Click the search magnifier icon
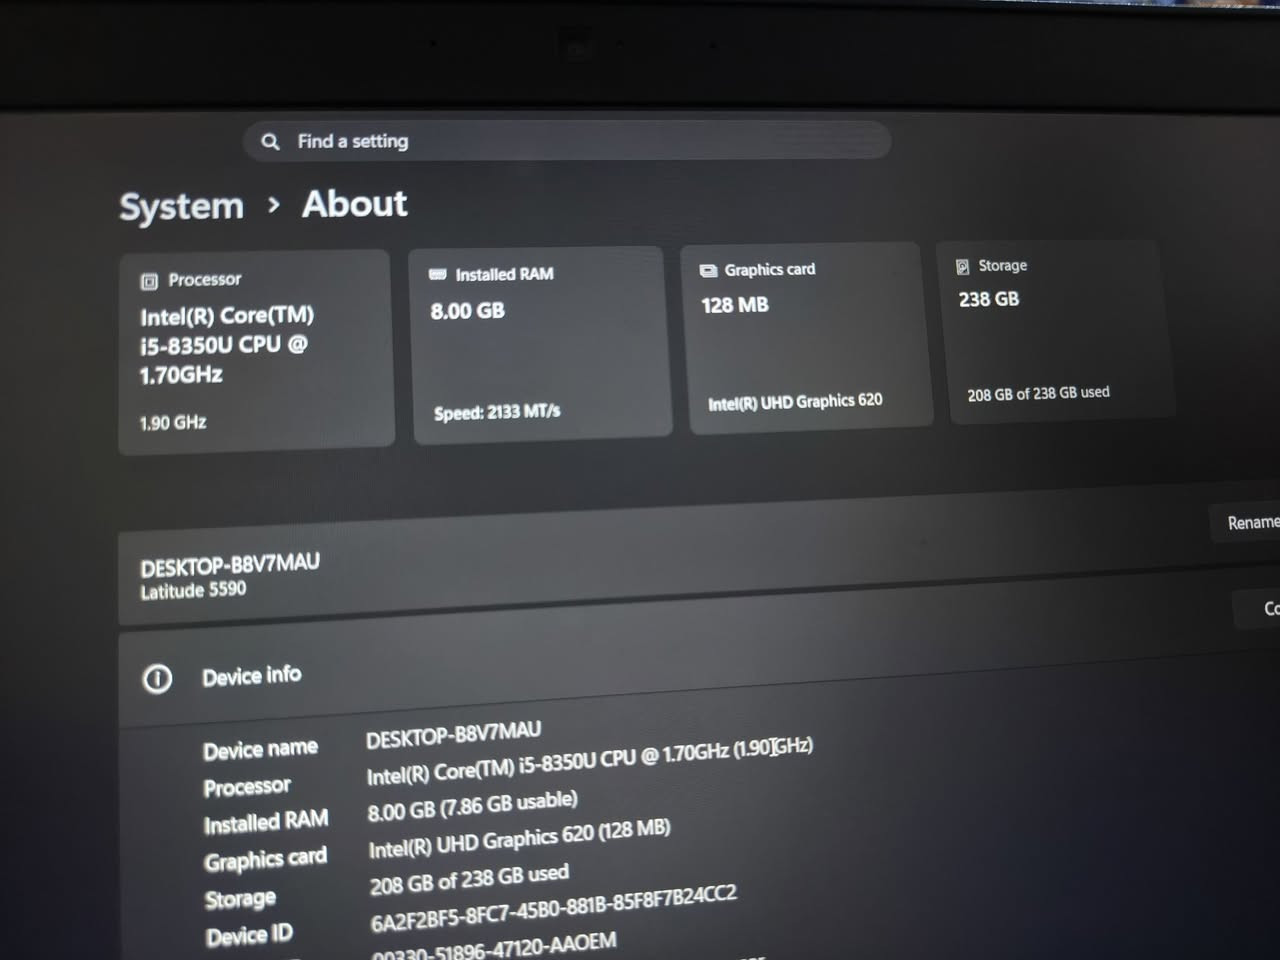 coord(270,142)
